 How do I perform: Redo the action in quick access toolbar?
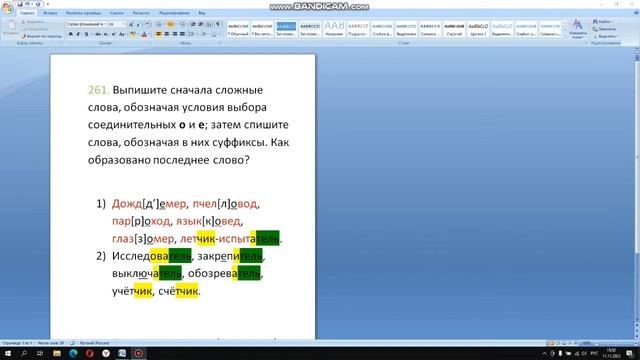38,4
